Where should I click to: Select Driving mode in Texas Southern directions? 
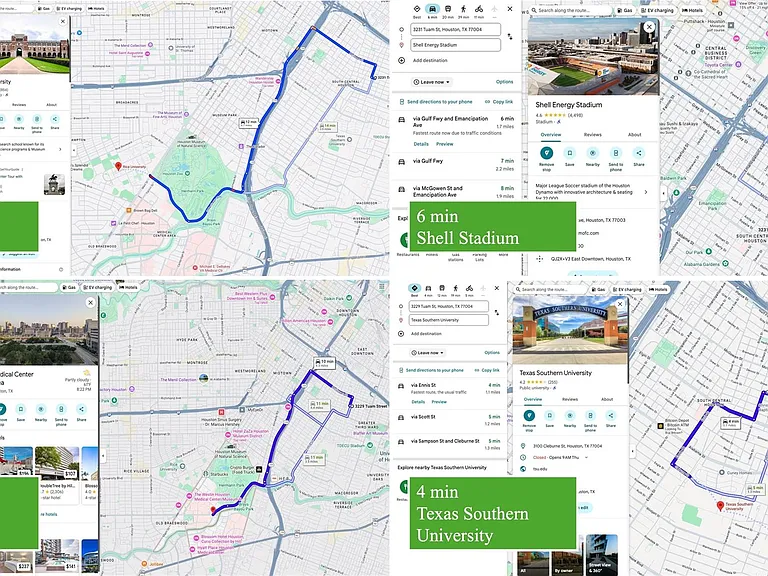coord(428,289)
